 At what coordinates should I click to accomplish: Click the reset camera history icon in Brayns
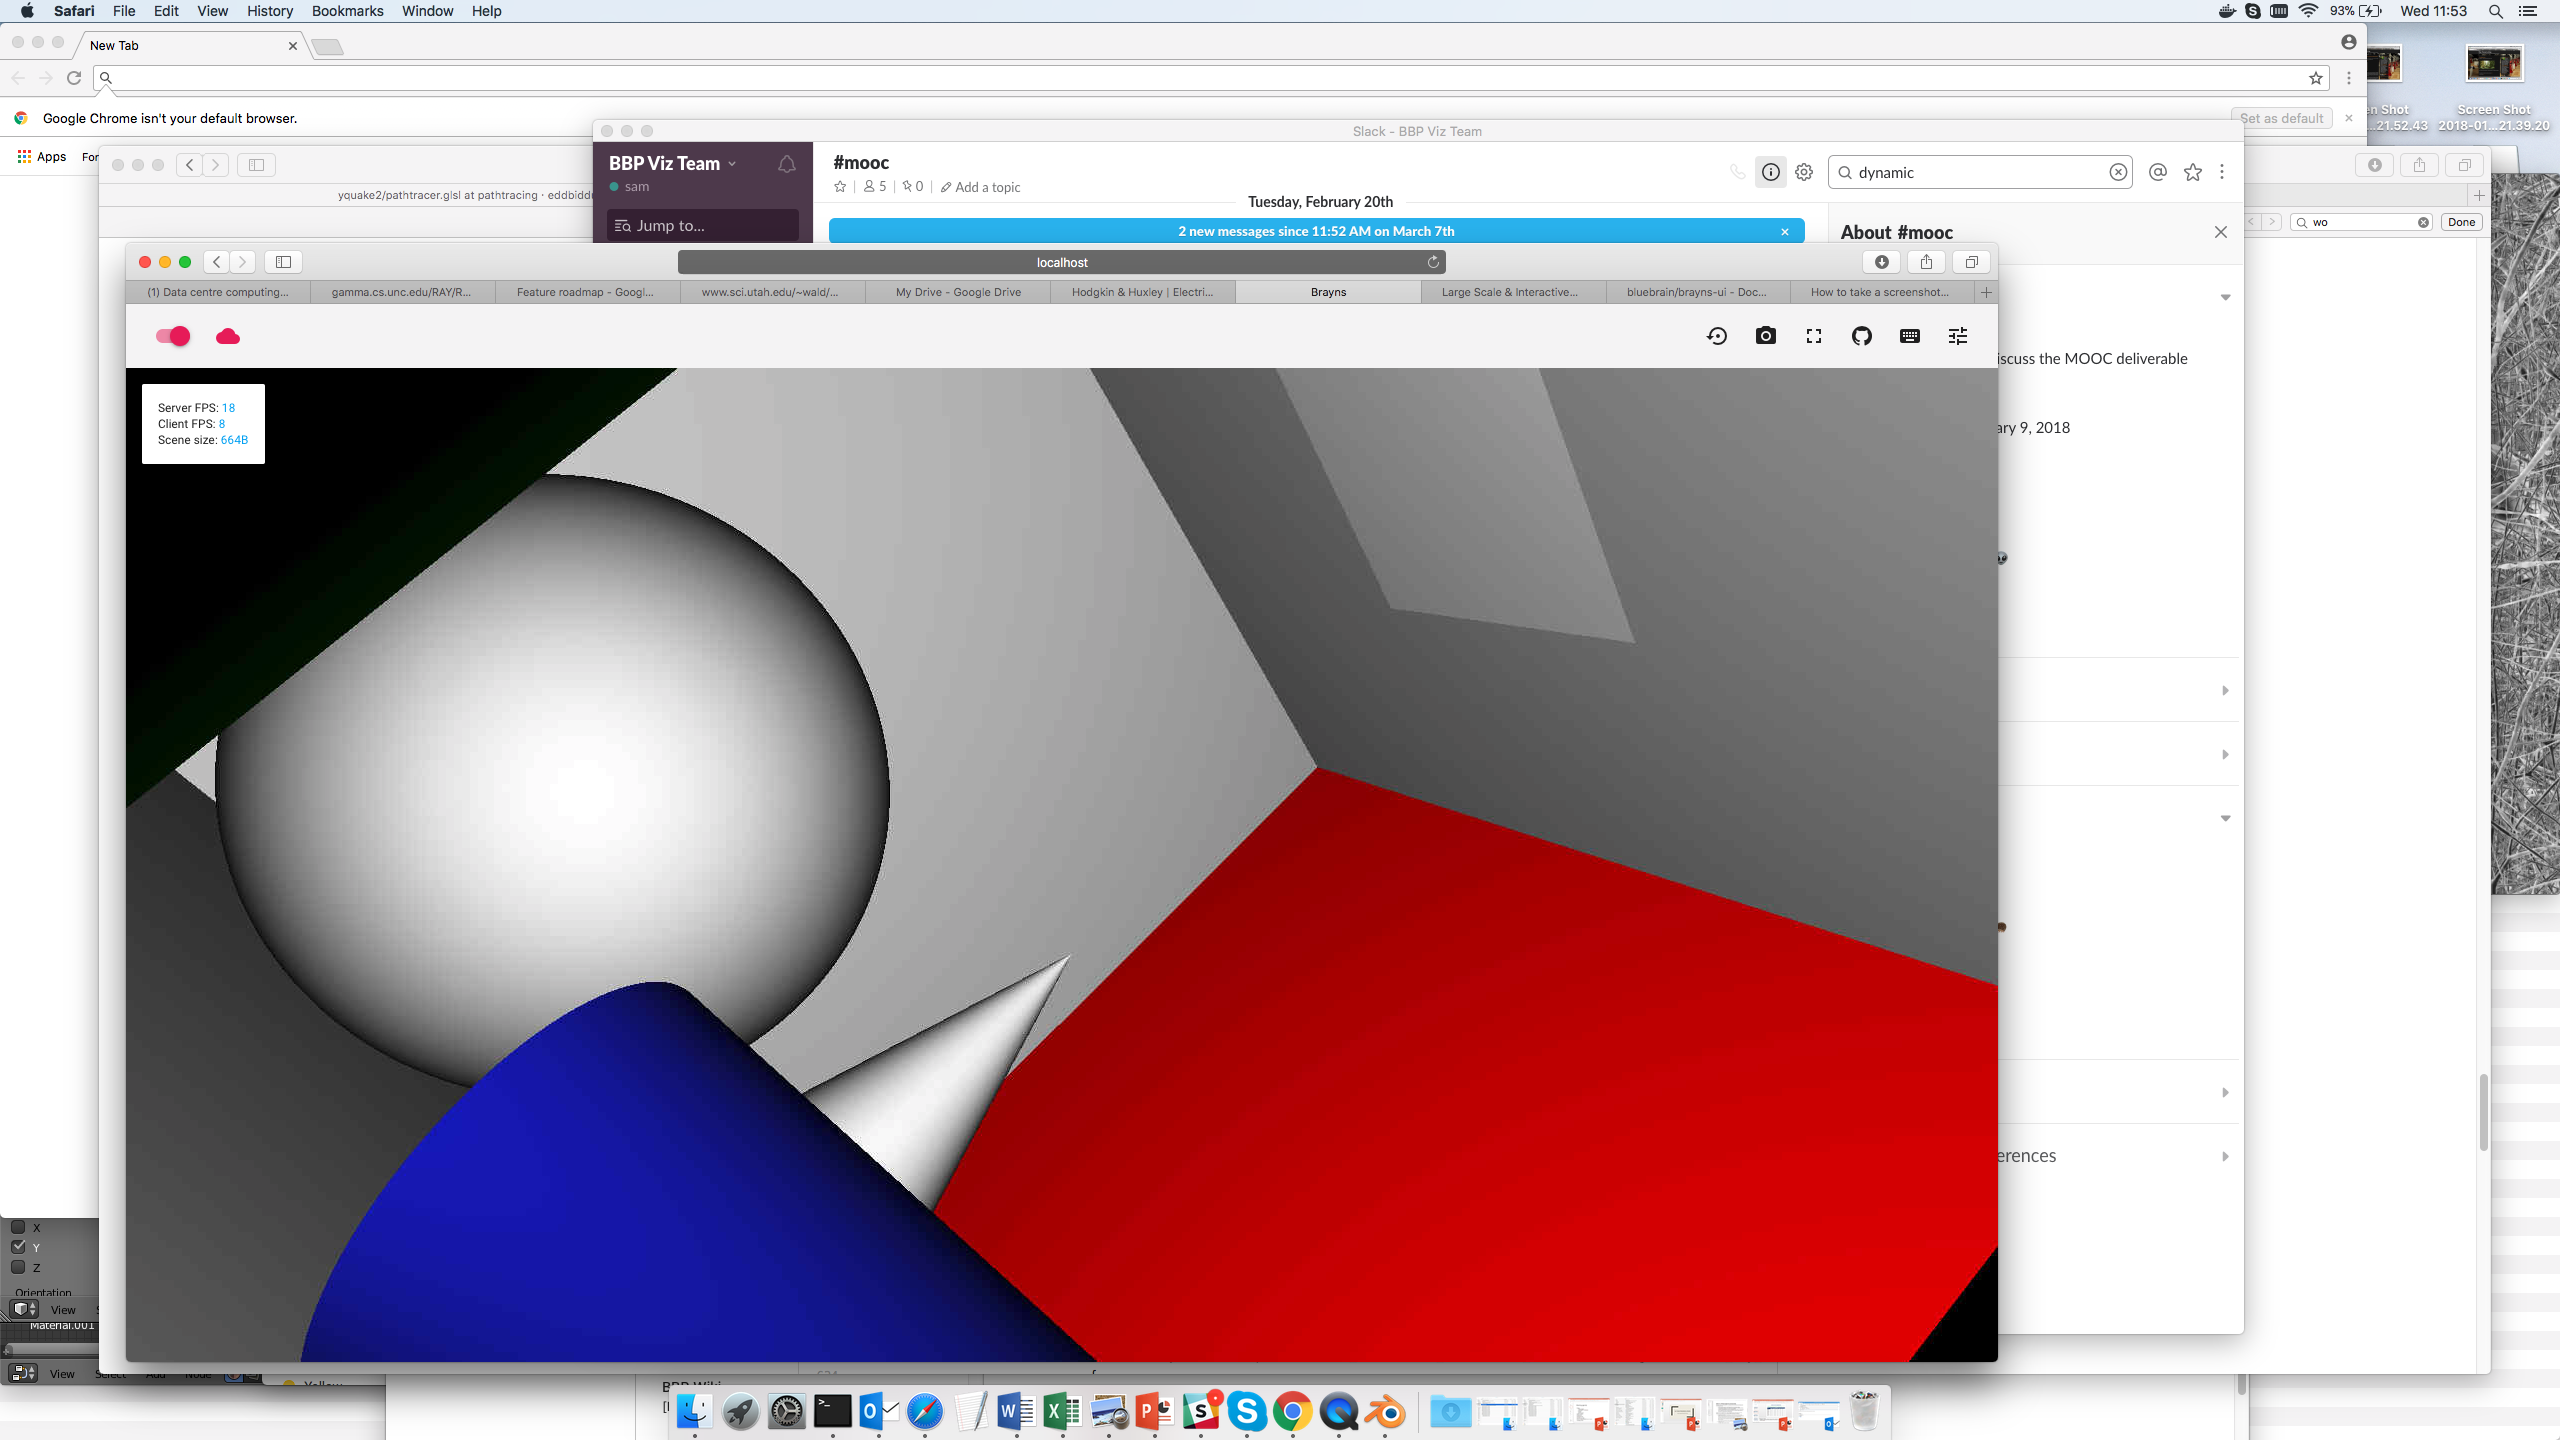(x=1717, y=336)
